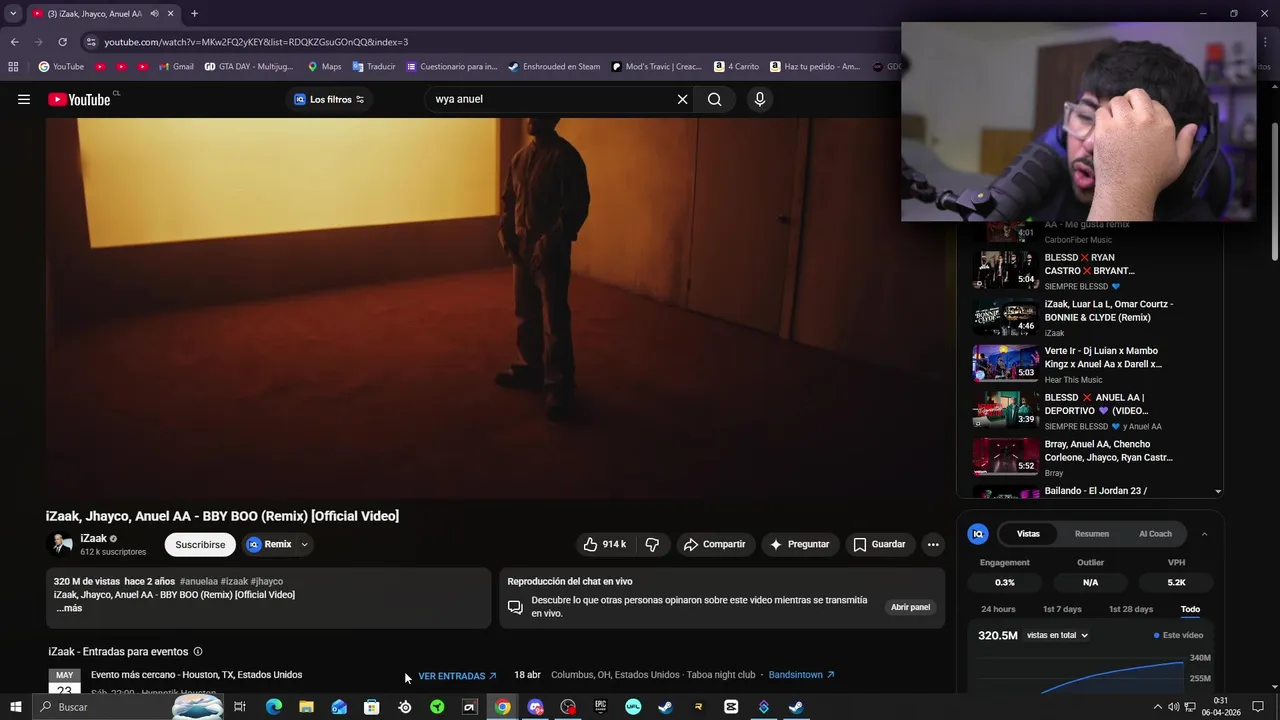
Task: Save the video with Guardar
Action: [879, 544]
